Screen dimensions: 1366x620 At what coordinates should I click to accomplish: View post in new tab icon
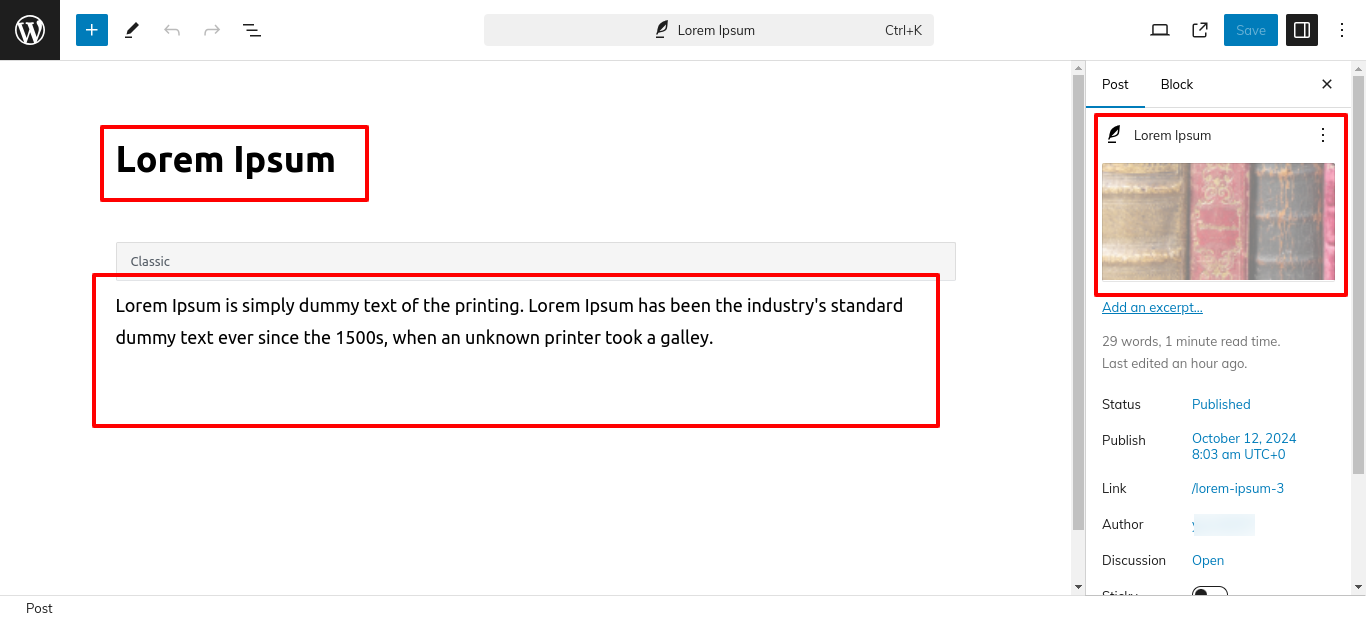1200,30
